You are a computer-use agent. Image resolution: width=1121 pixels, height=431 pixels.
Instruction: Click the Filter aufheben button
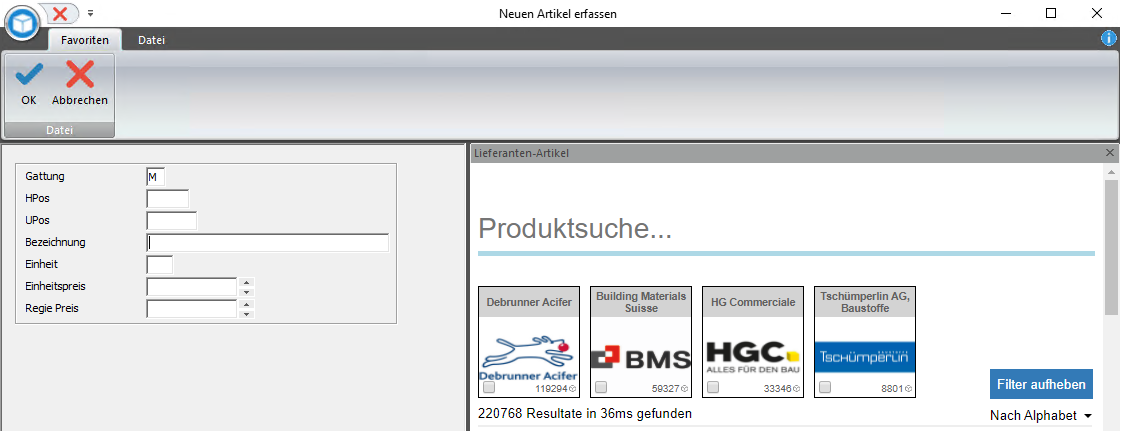(1042, 384)
